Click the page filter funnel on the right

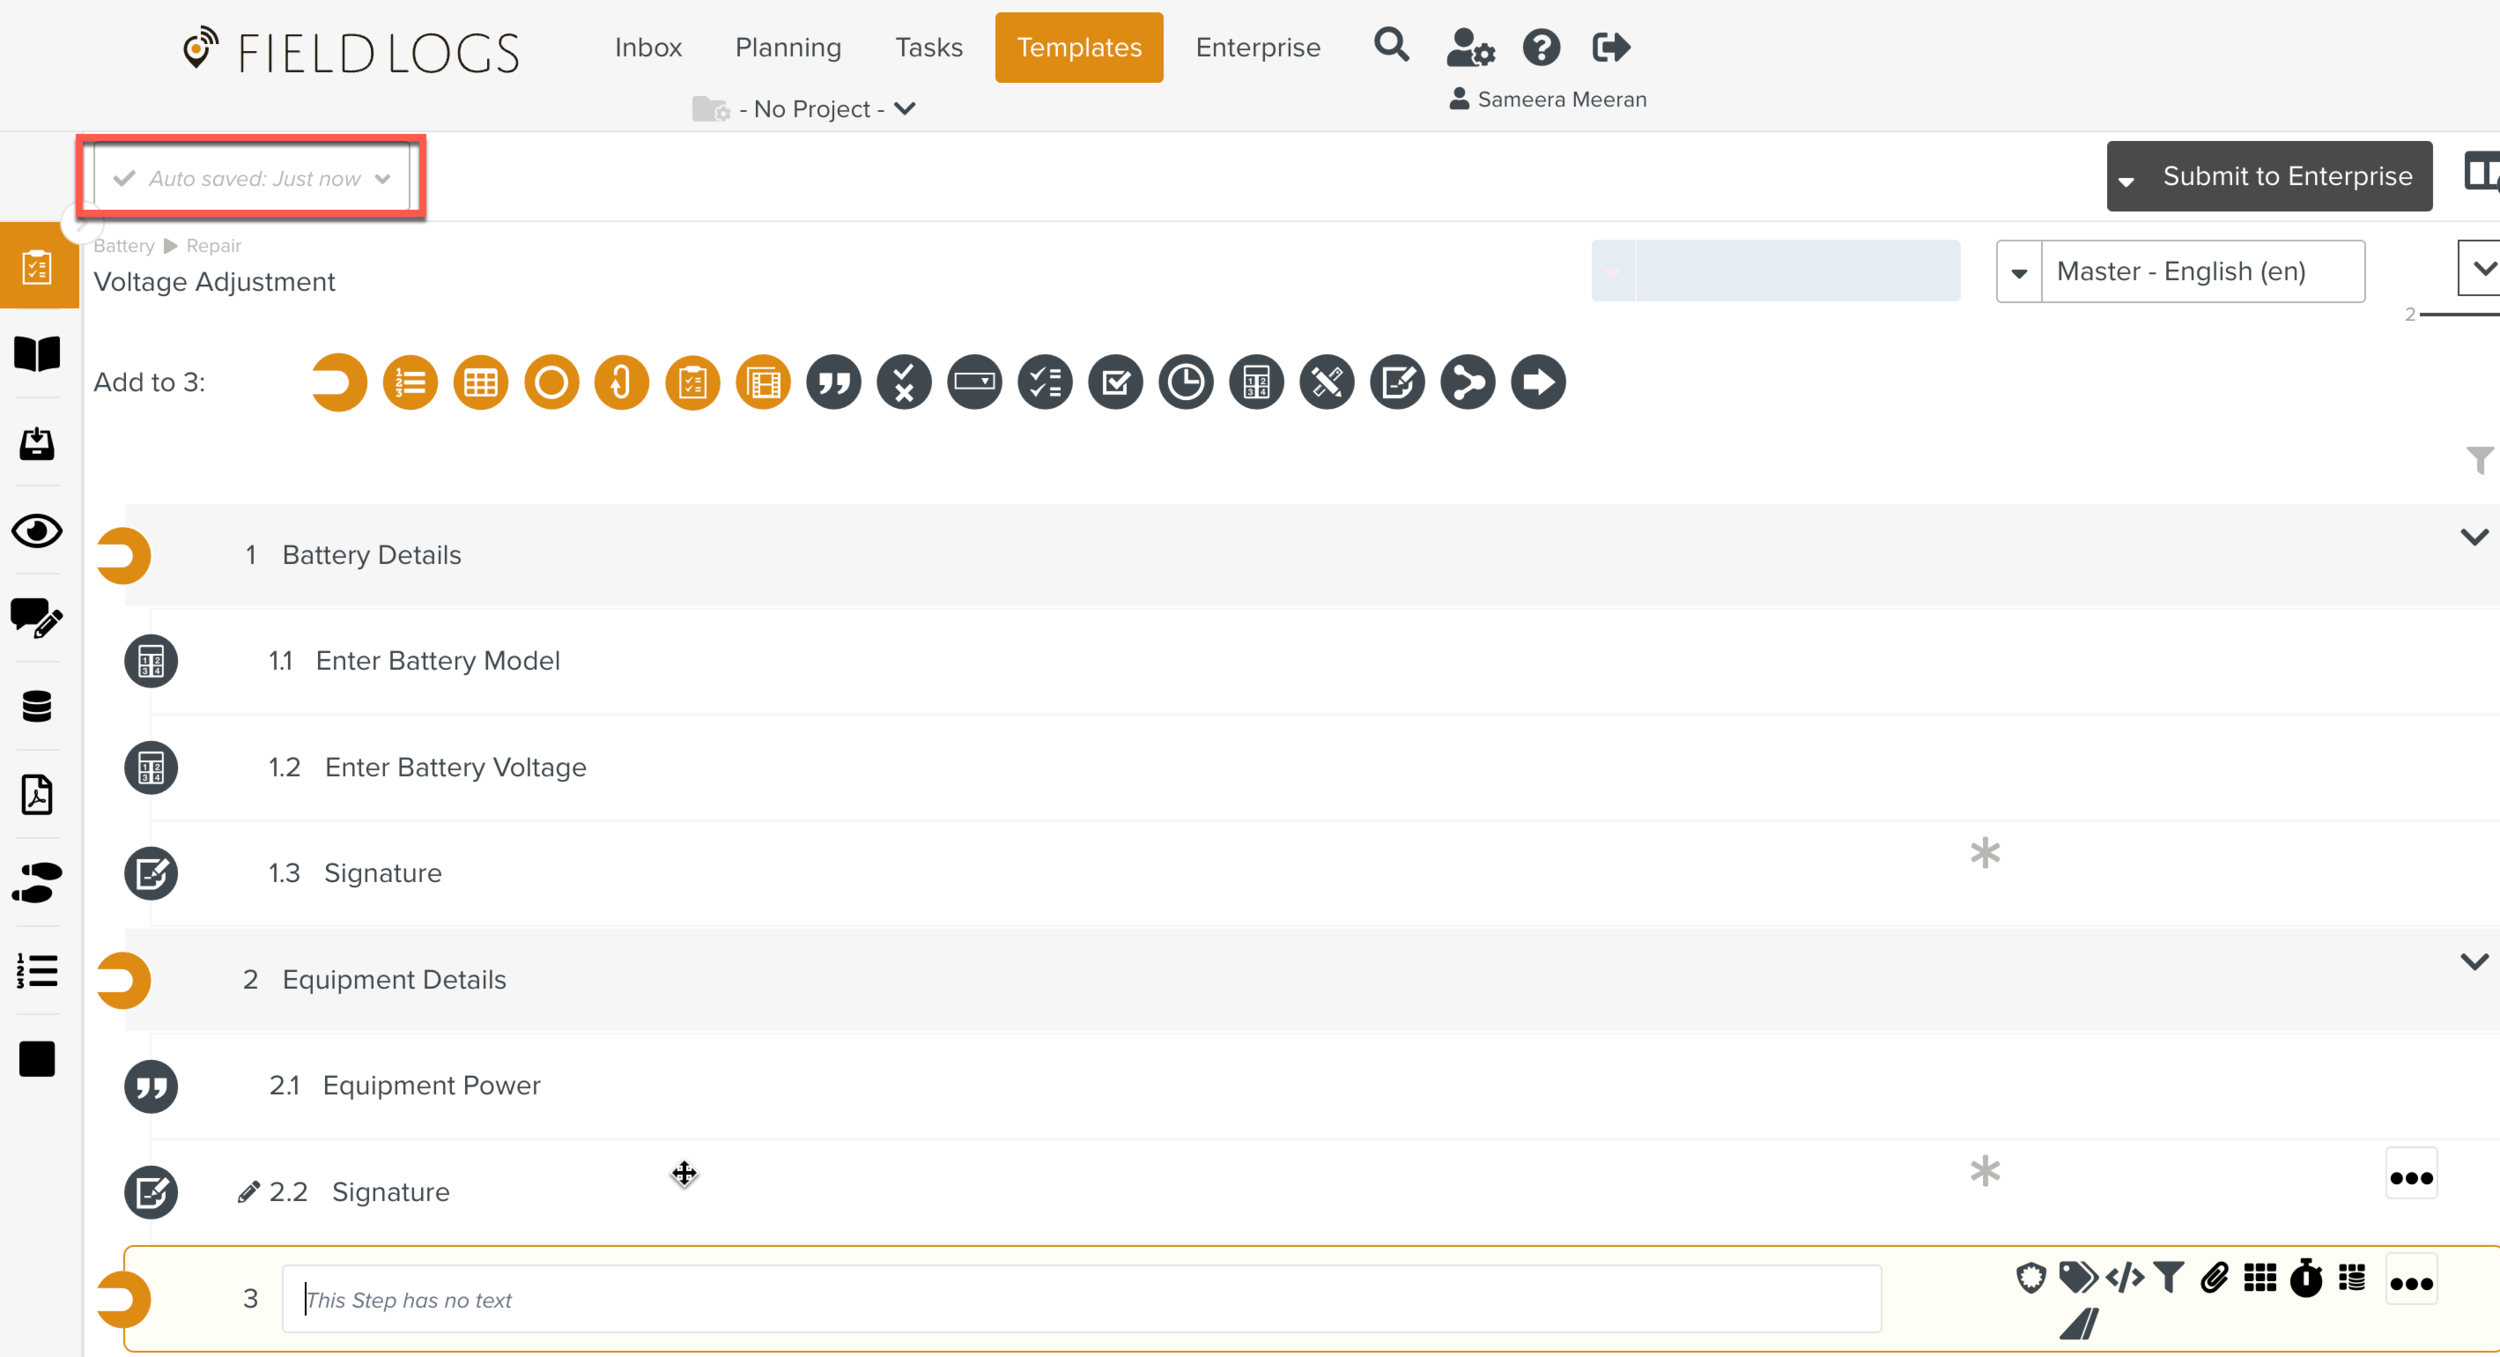(x=2481, y=460)
